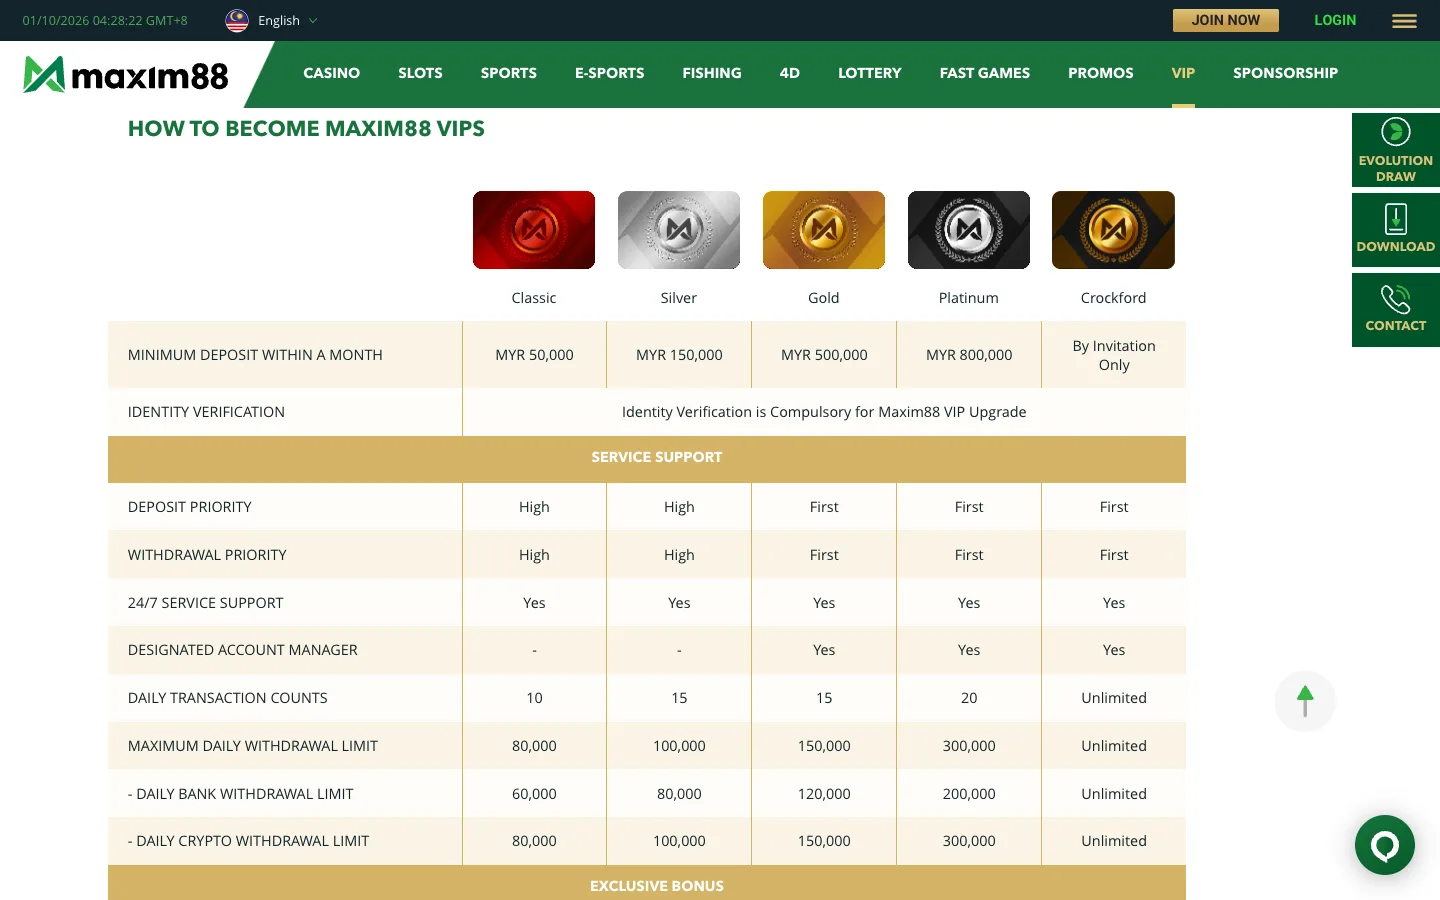
Task: Click the 120,000 bank limit cell
Action: click(x=824, y=794)
